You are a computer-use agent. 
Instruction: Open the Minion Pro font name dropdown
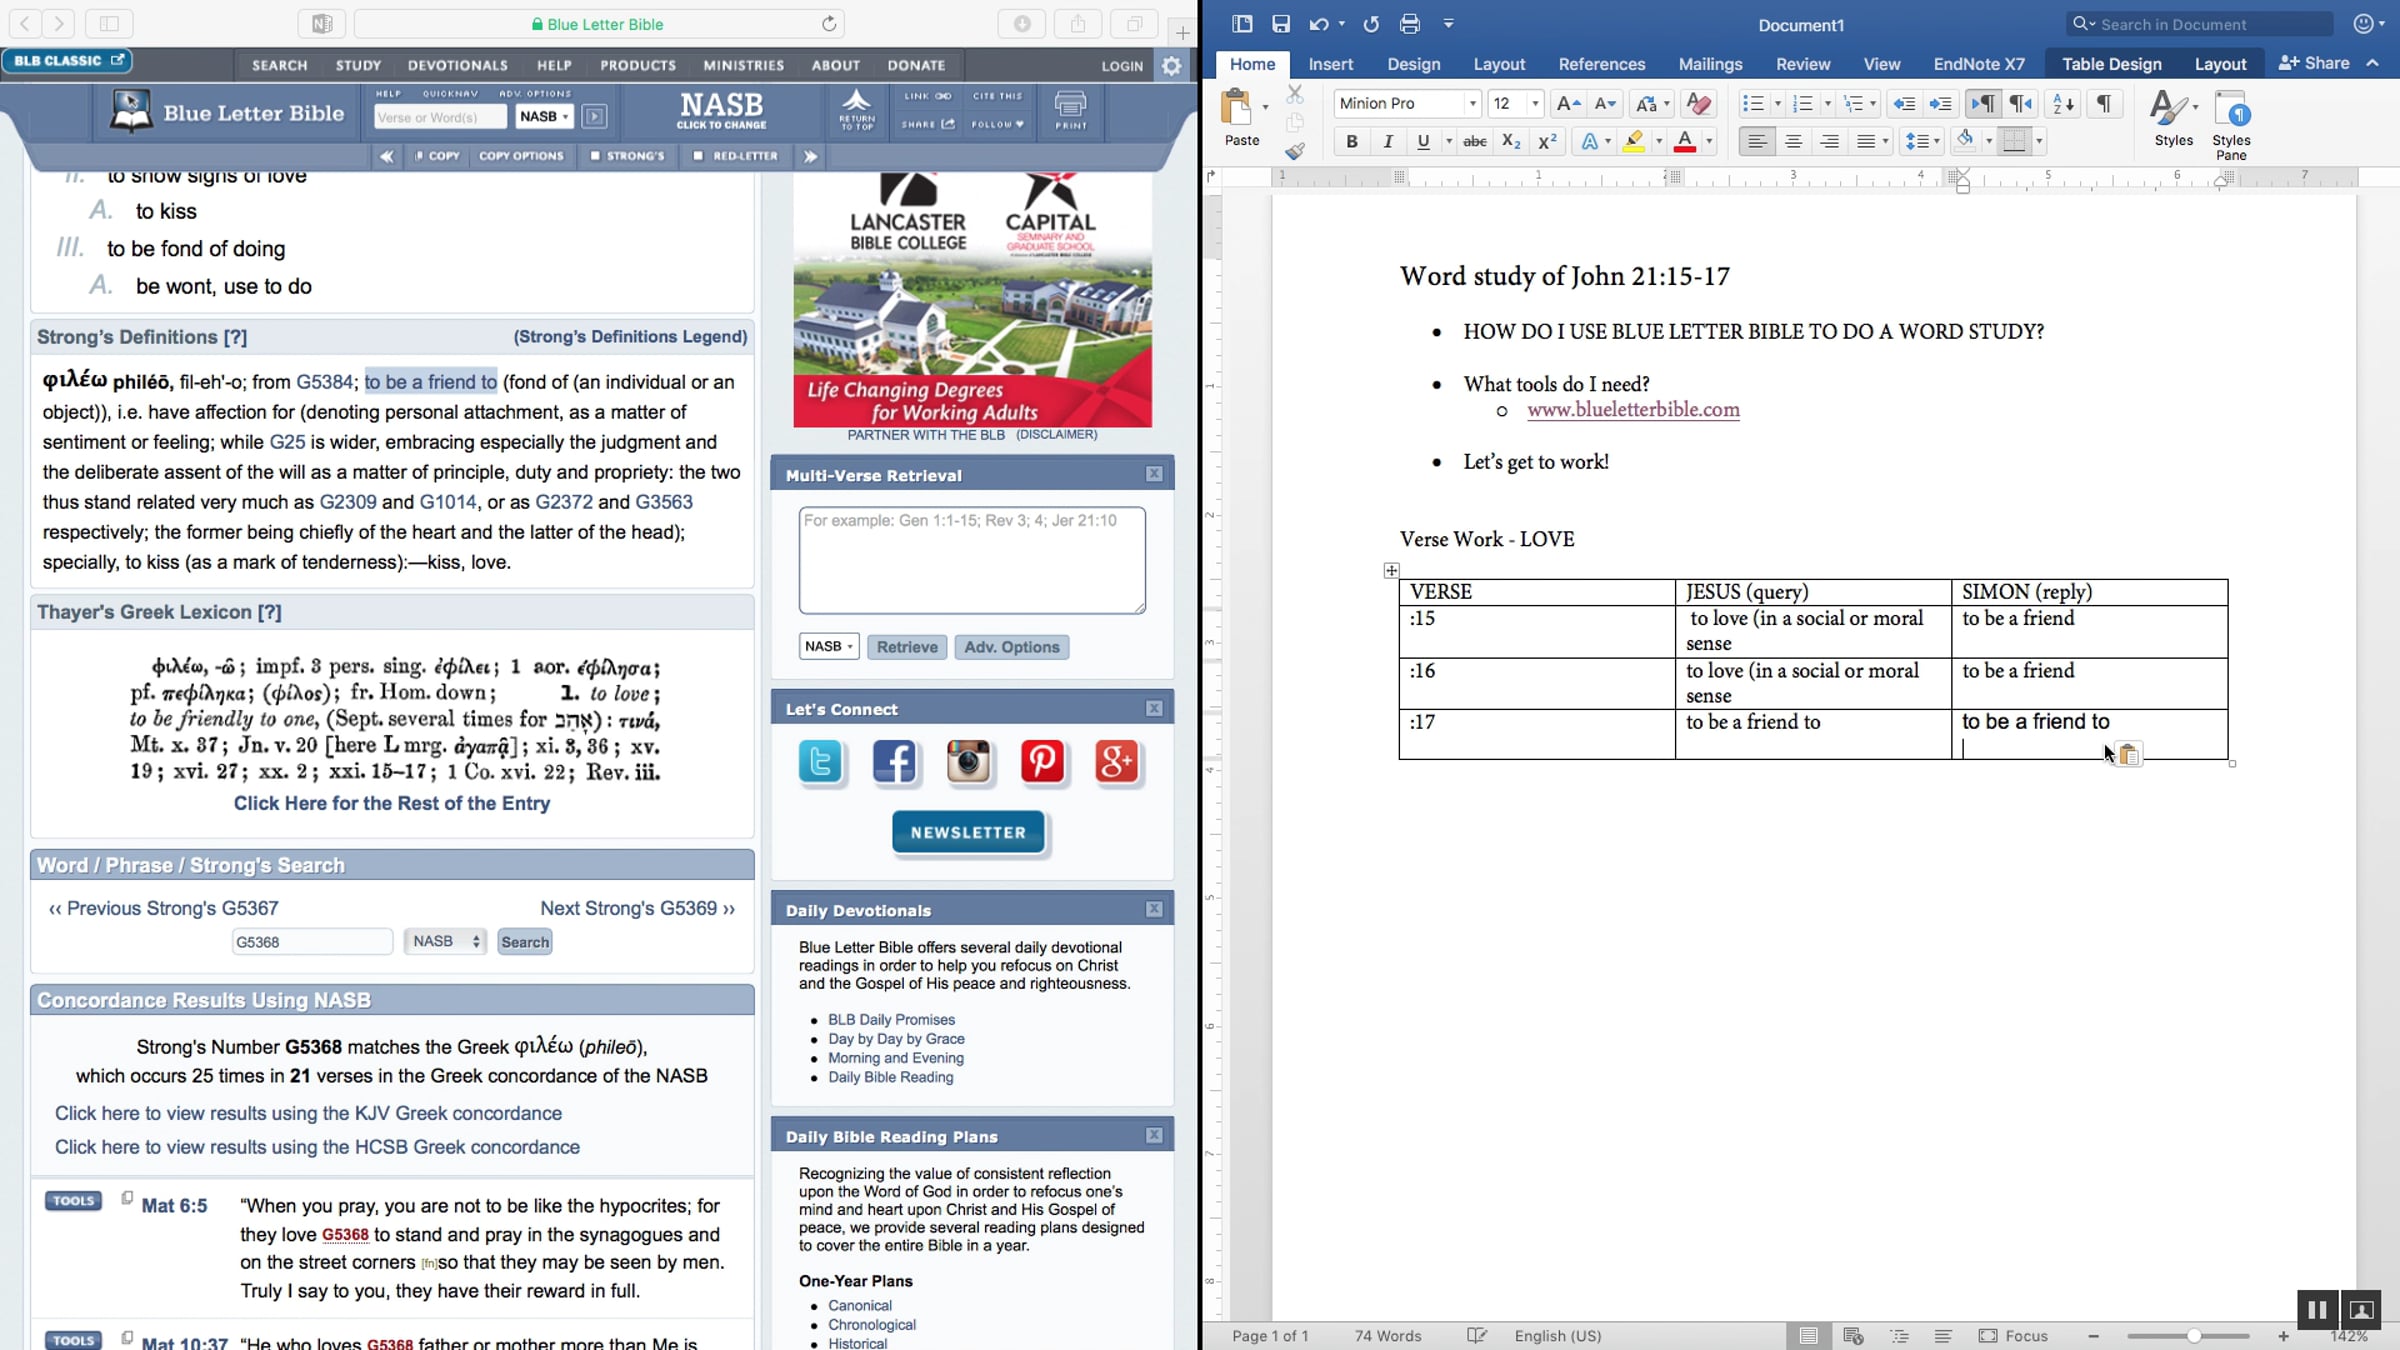[x=1472, y=103]
